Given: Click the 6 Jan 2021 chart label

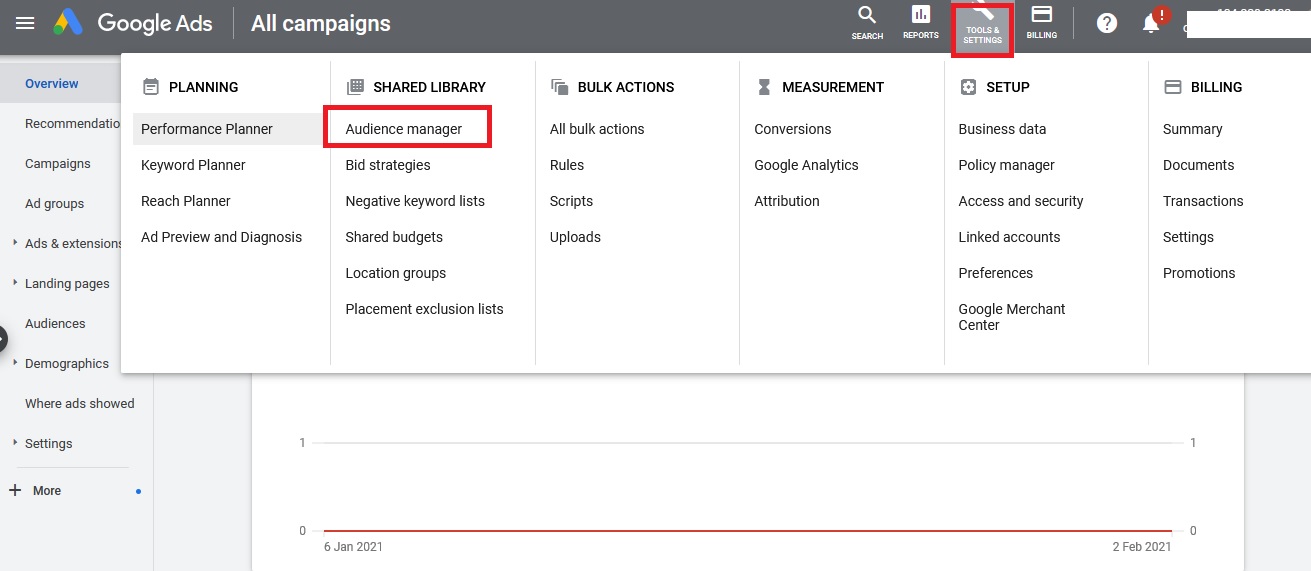Looking at the screenshot, I should pyautogui.click(x=353, y=546).
